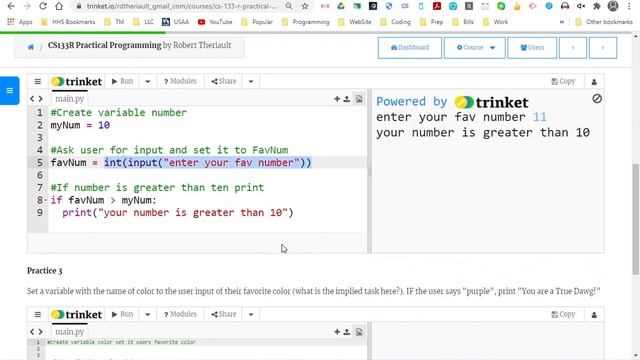Open Modules in the first trinket

(x=180, y=81)
